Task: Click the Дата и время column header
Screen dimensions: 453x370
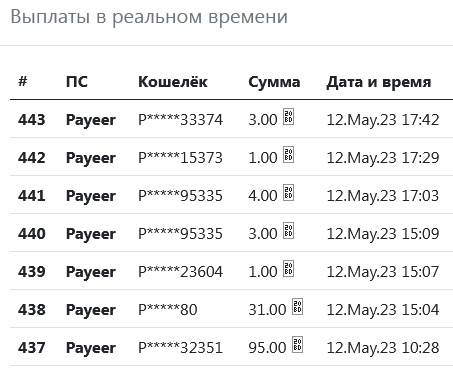Action: click(x=379, y=82)
